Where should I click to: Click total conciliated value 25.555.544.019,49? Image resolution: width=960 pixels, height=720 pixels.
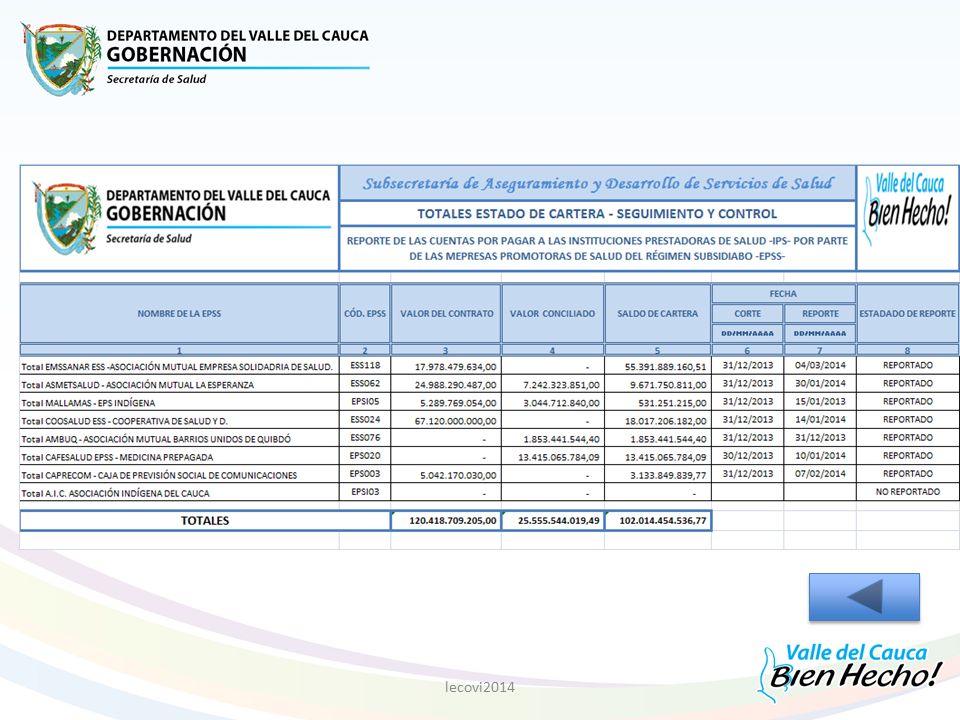(x=552, y=521)
